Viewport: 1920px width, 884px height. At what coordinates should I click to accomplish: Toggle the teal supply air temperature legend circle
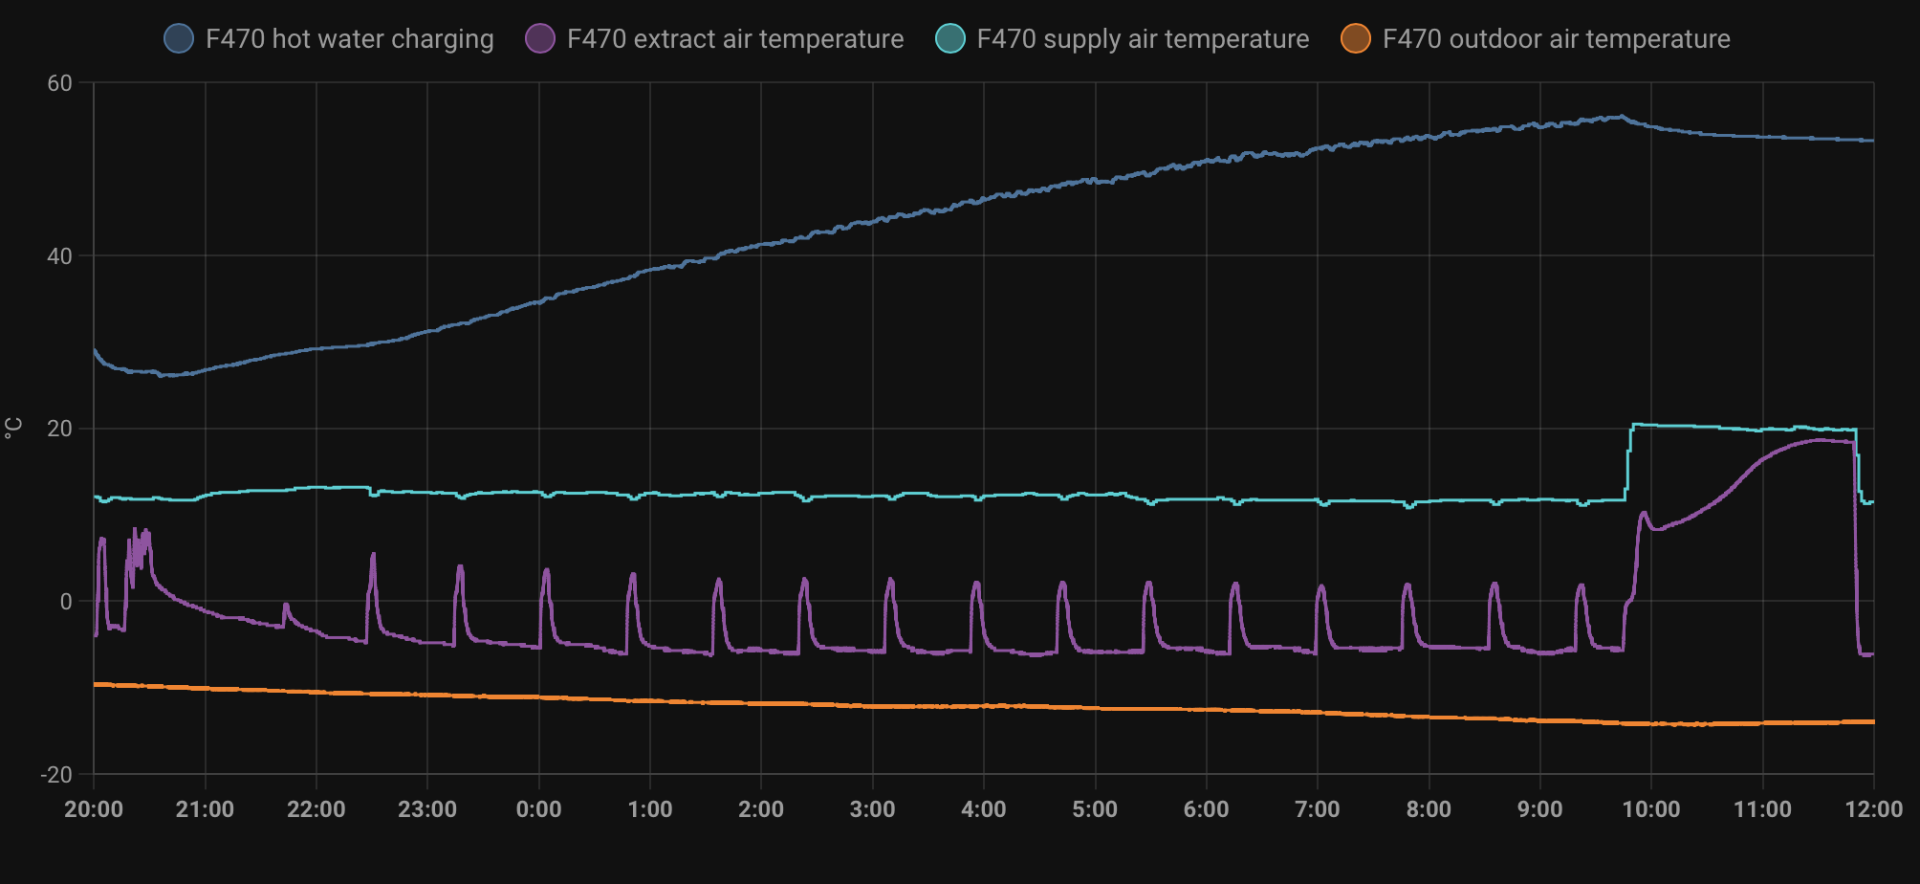pos(950,39)
